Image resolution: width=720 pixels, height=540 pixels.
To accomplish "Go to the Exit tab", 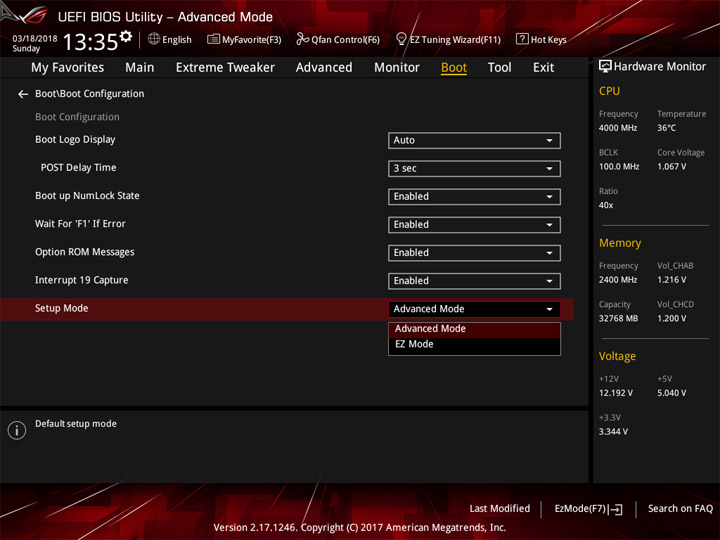I will tap(543, 68).
